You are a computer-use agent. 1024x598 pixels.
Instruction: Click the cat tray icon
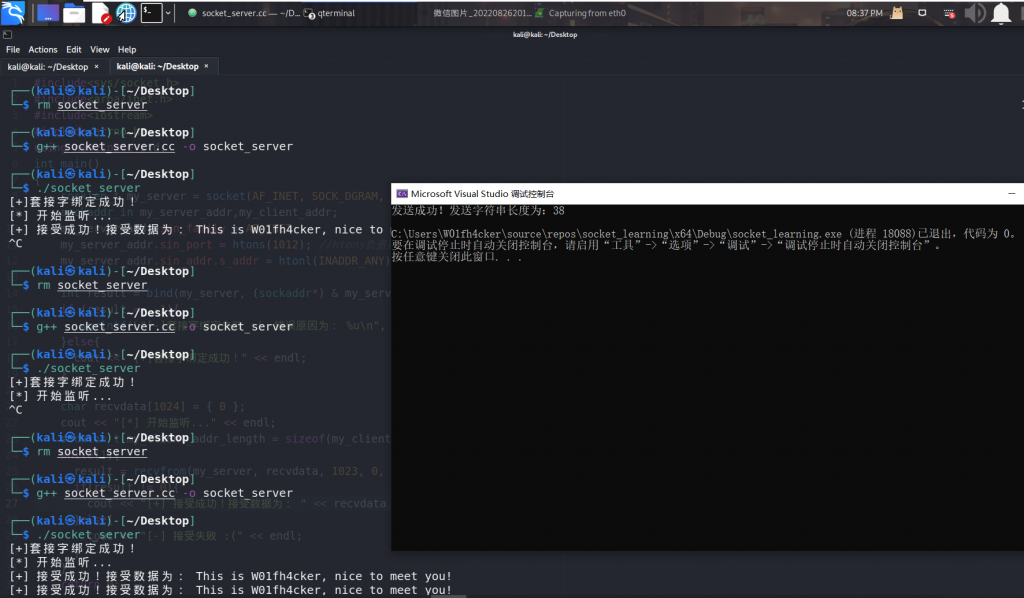[897, 13]
